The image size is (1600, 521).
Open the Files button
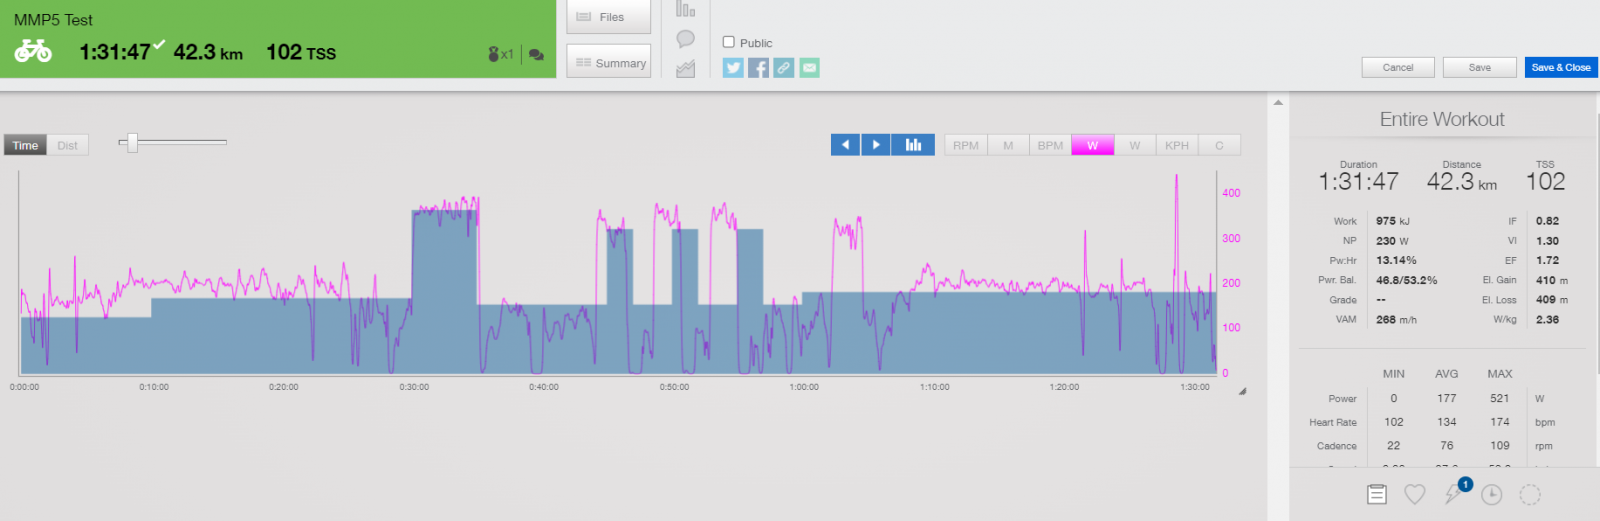(x=608, y=17)
